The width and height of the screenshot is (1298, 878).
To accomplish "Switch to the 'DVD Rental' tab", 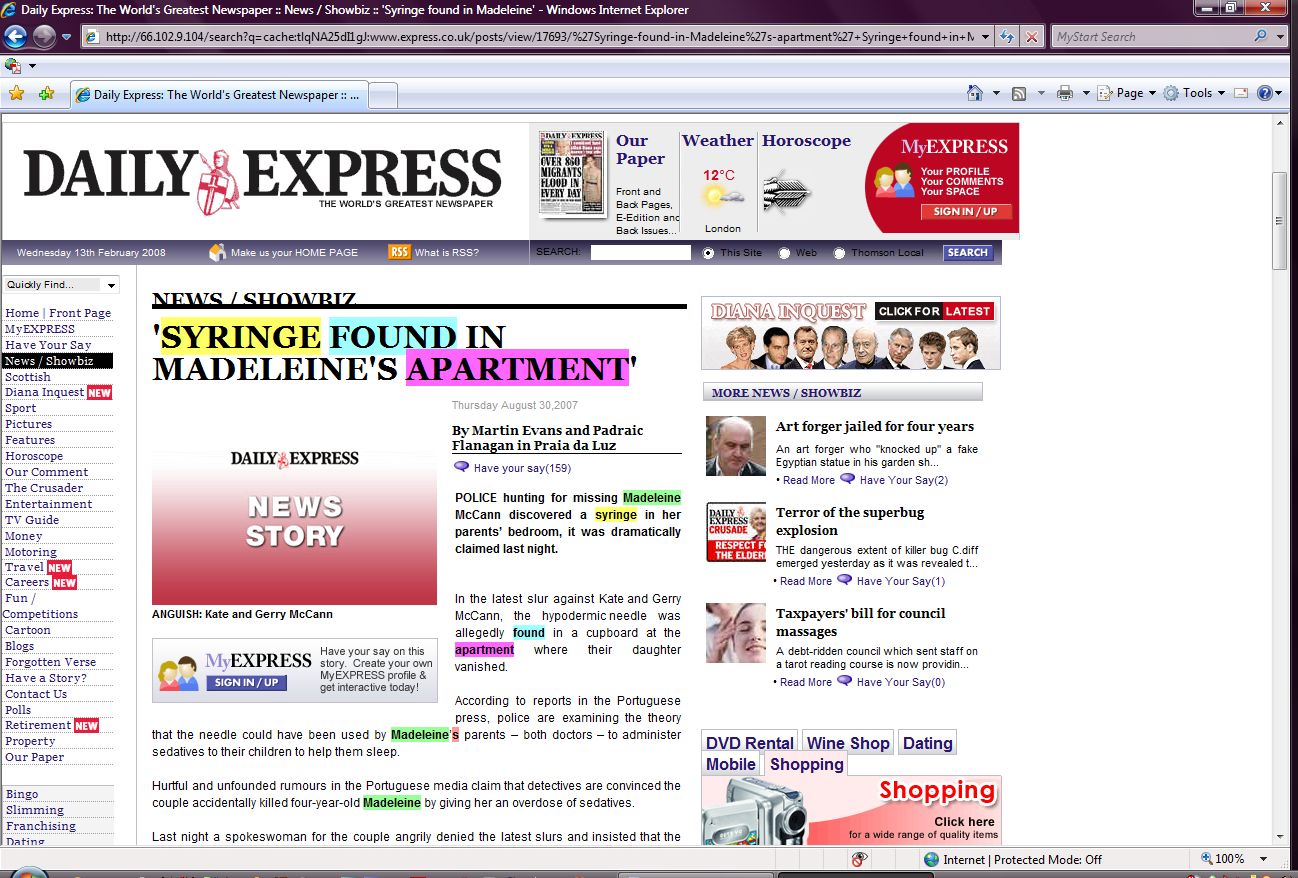I will [749, 743].
